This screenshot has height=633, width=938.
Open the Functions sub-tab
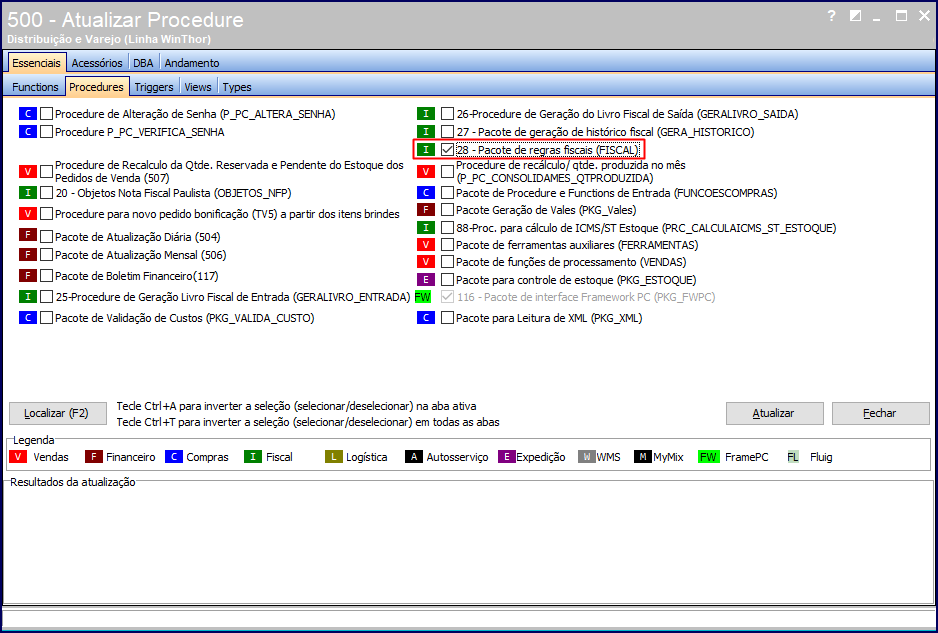[x=35, y=87]
